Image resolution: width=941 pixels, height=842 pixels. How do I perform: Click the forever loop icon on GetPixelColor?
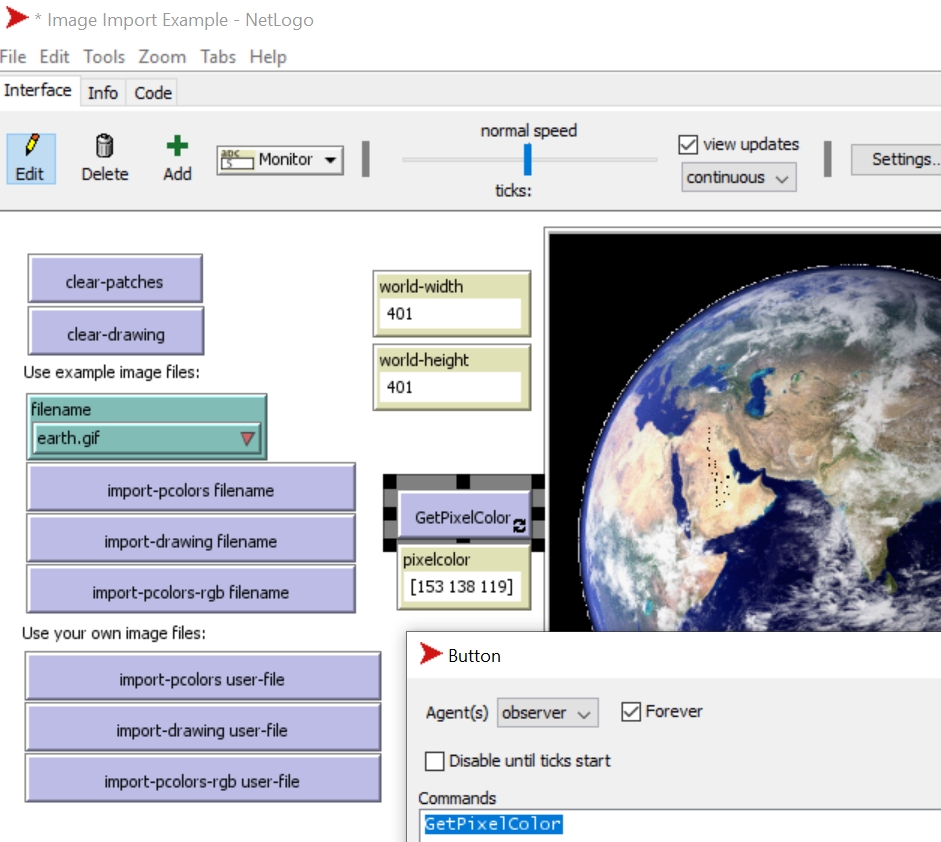tap(519, 524)
